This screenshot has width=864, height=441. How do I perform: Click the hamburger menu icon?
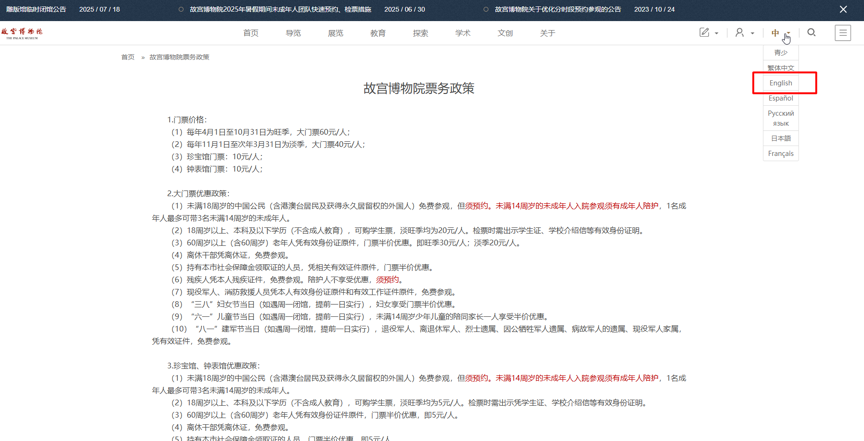pyautogui.click(x=843, y=33)
